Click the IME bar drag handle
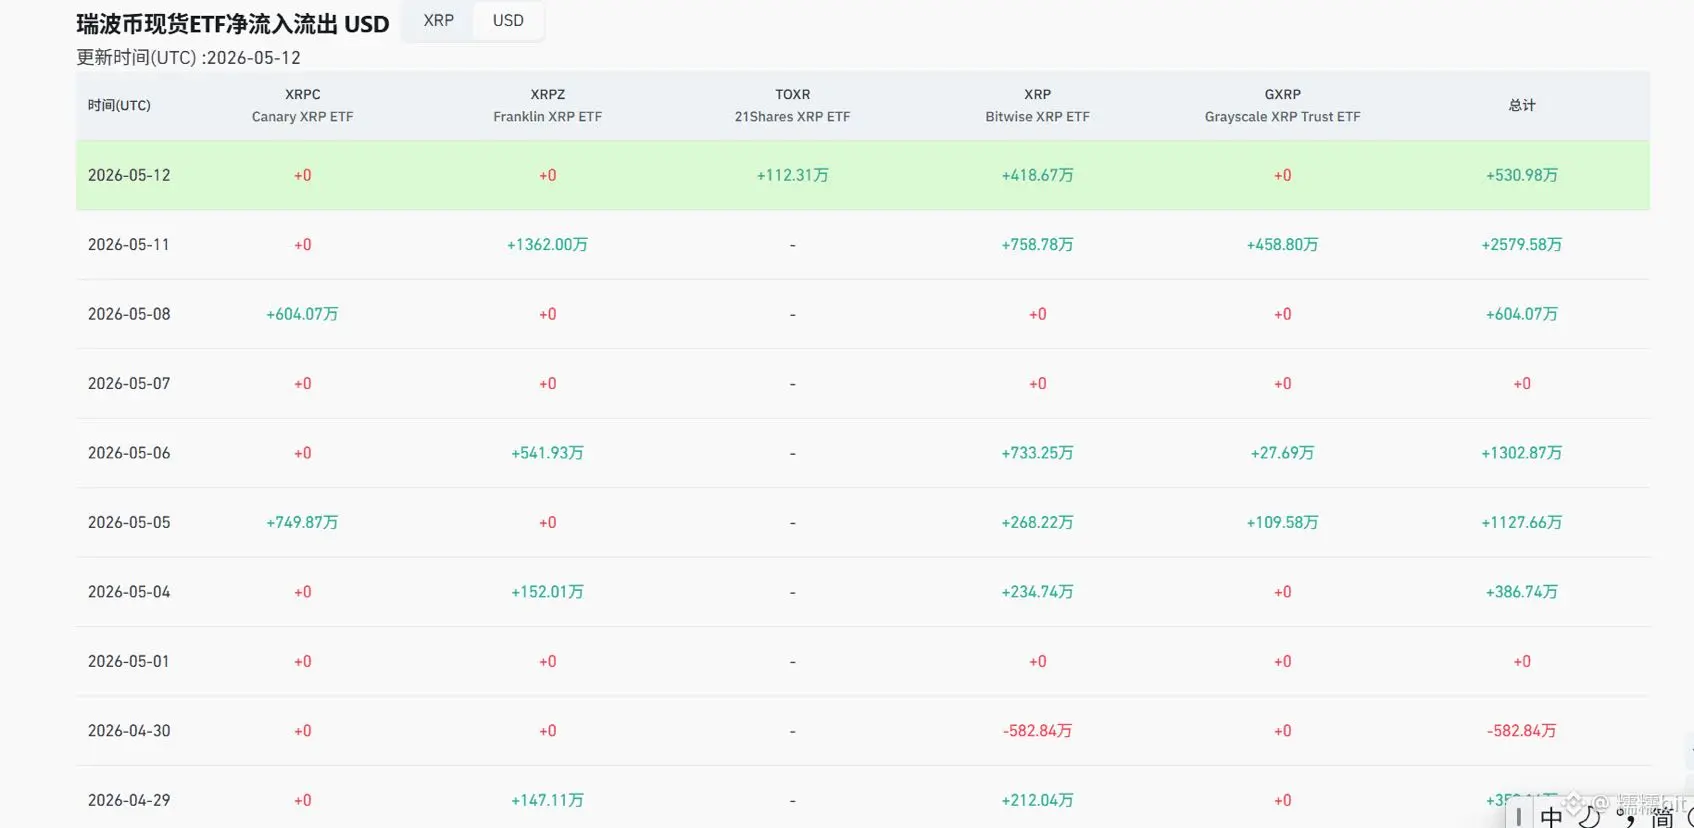This screenshot has height=828, width=1694. (x=1519, y=817)
